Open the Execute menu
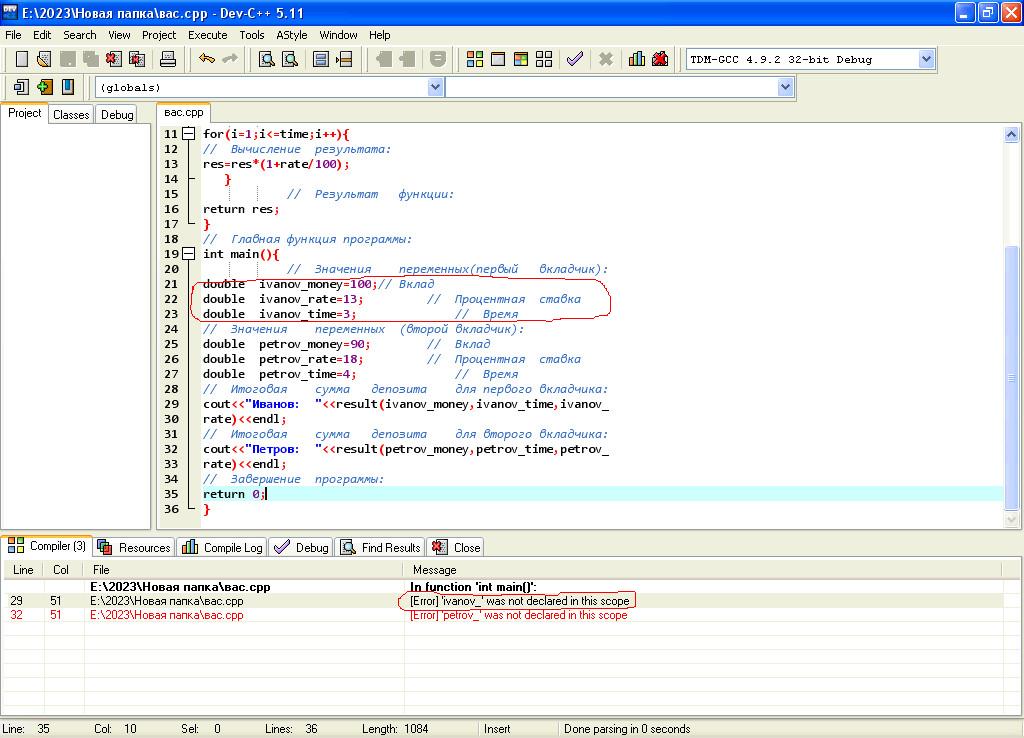1024x738 pixels. [x=207, y=35]
